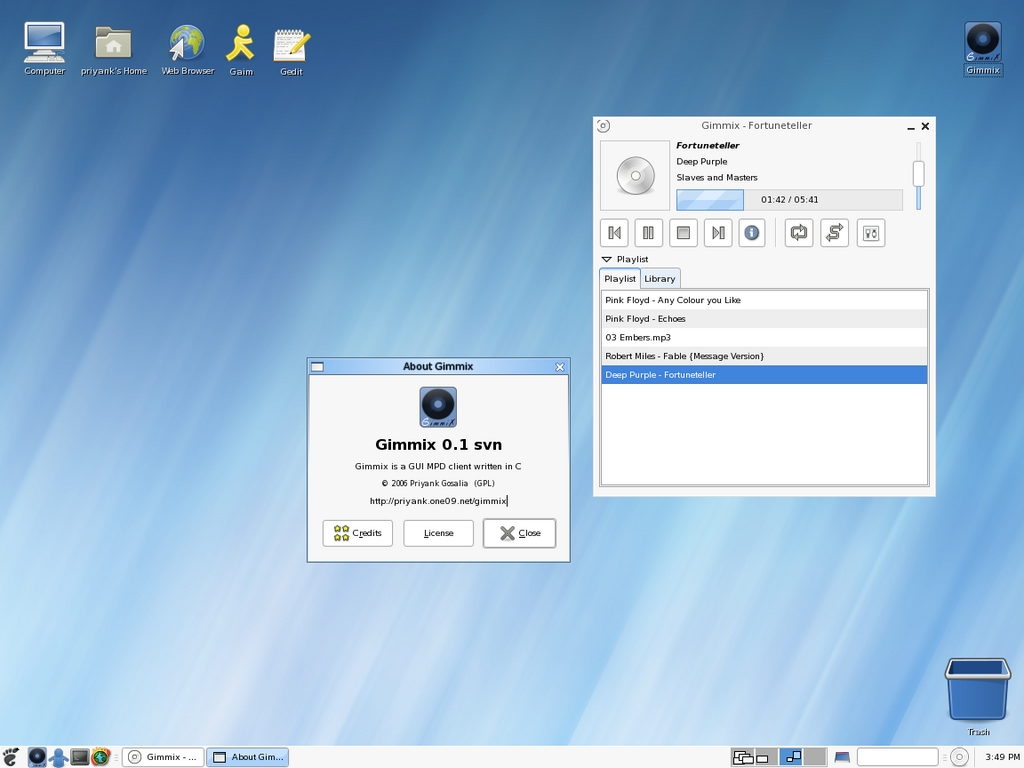Switch to About Gim... taskbar button

pyautogui.click(x=248, y=757)
